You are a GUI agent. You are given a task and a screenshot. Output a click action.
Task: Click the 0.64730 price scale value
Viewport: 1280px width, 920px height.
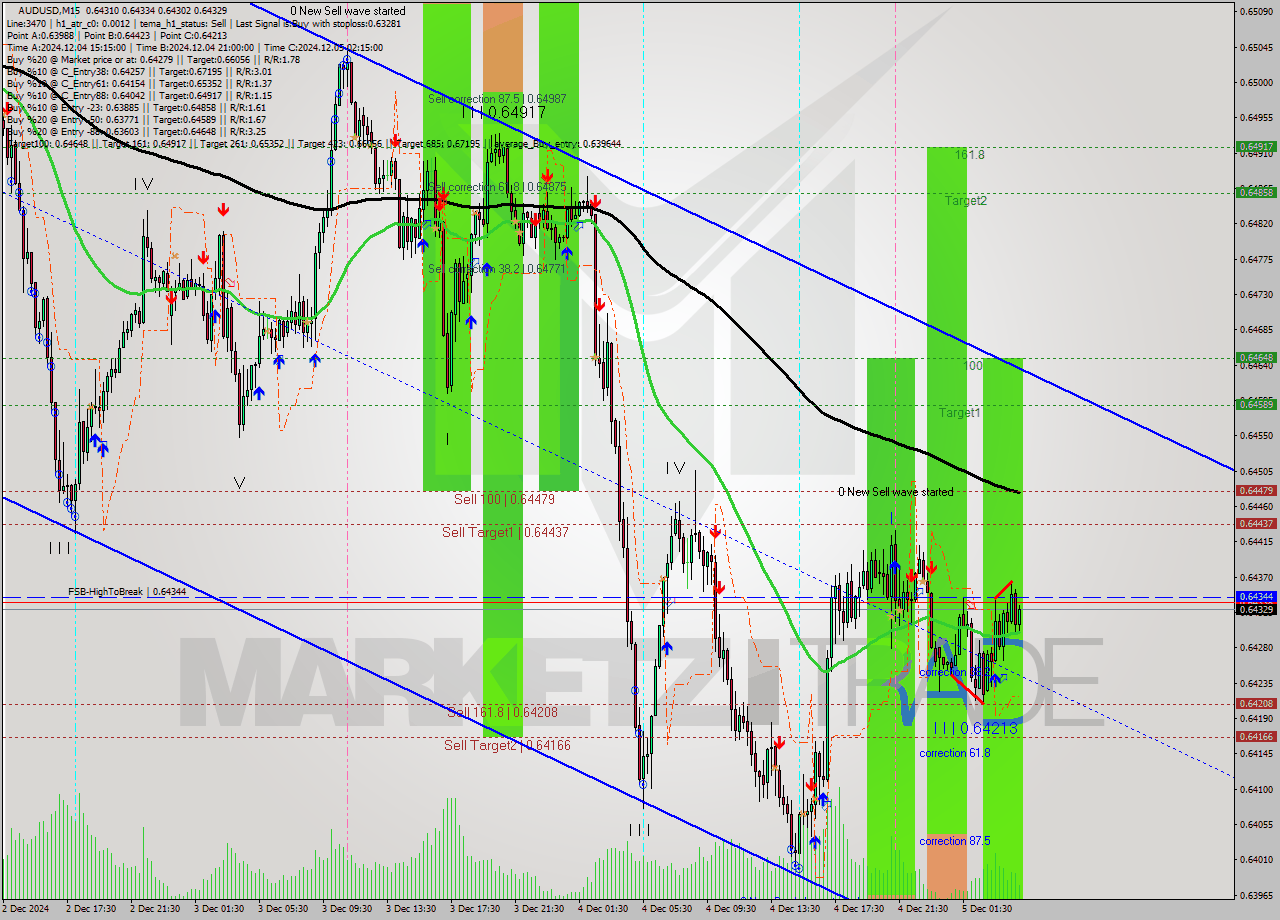(1256, 294)
